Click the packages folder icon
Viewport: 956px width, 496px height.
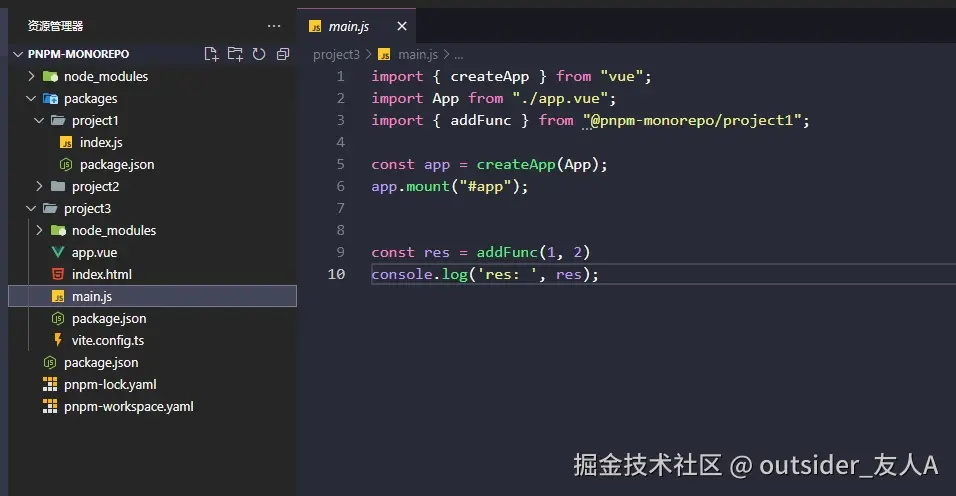pyautogui.click(x=50, y=98)
